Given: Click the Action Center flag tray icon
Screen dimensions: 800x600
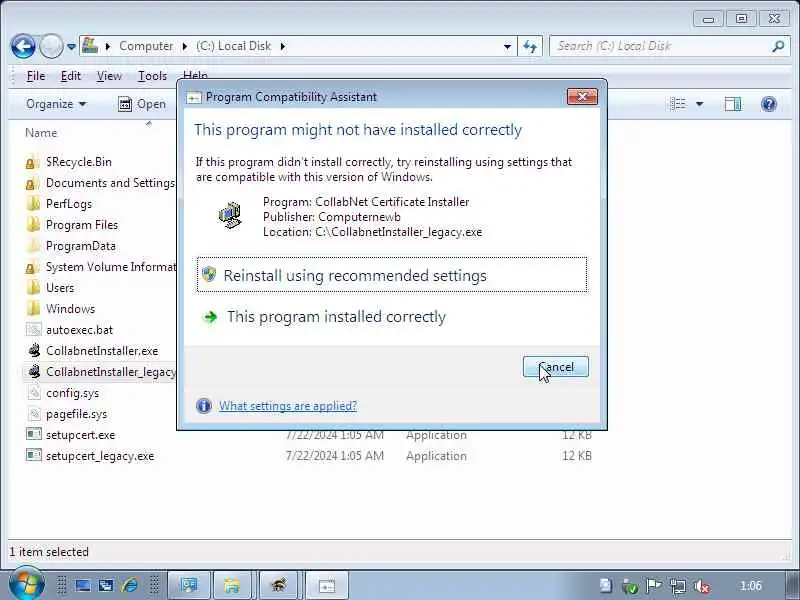Looking at the screenshot, I should pyautogui.click(x=654, y=586).
